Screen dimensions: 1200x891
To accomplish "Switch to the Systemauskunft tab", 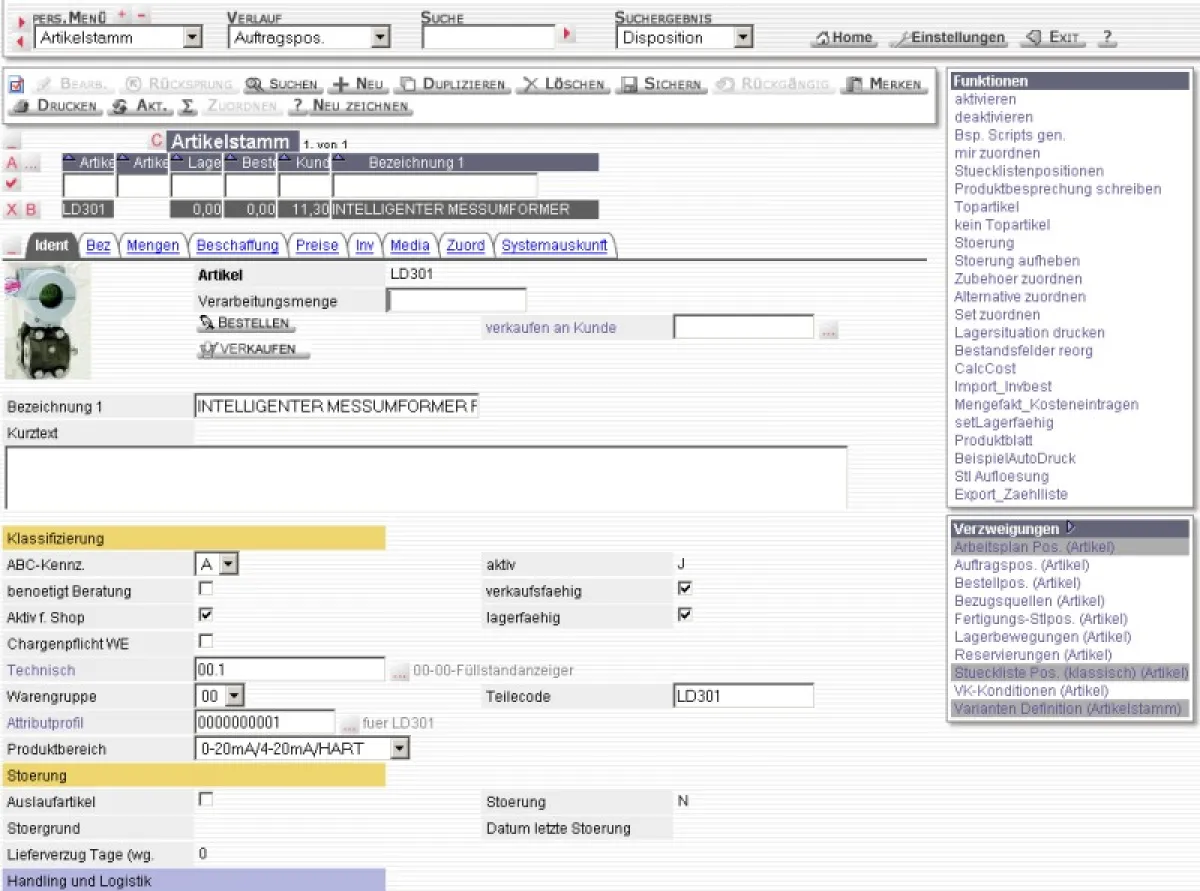I will 555,246.
